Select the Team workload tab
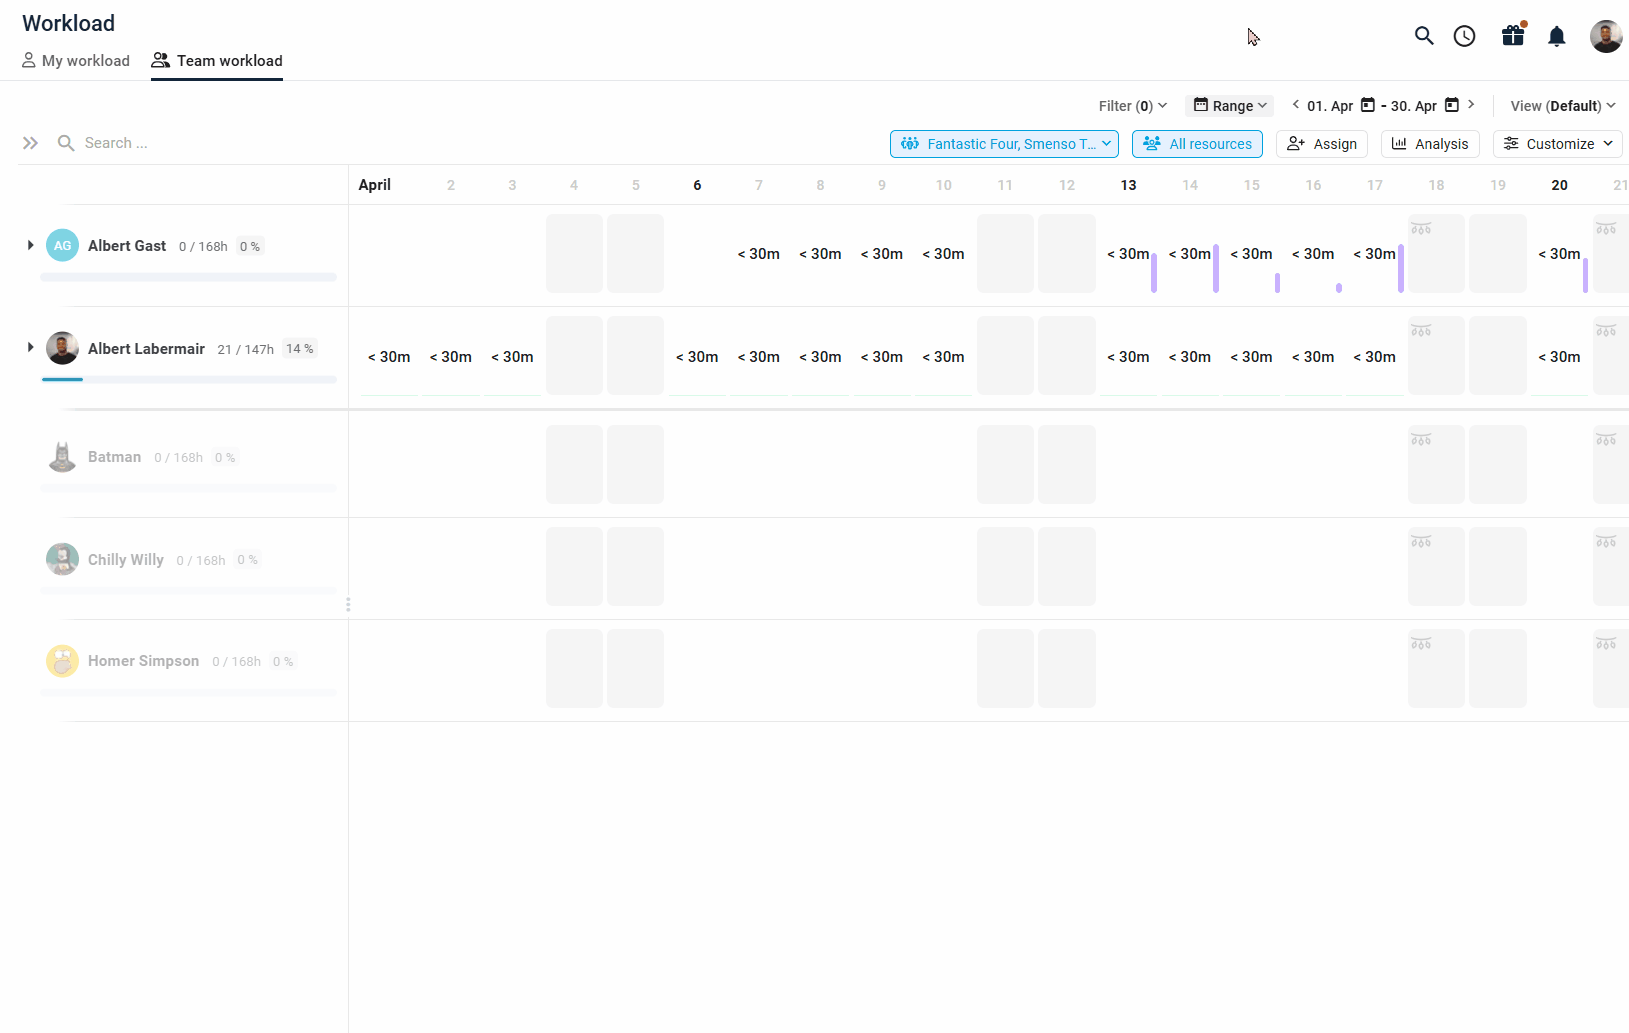 (217, 61)
